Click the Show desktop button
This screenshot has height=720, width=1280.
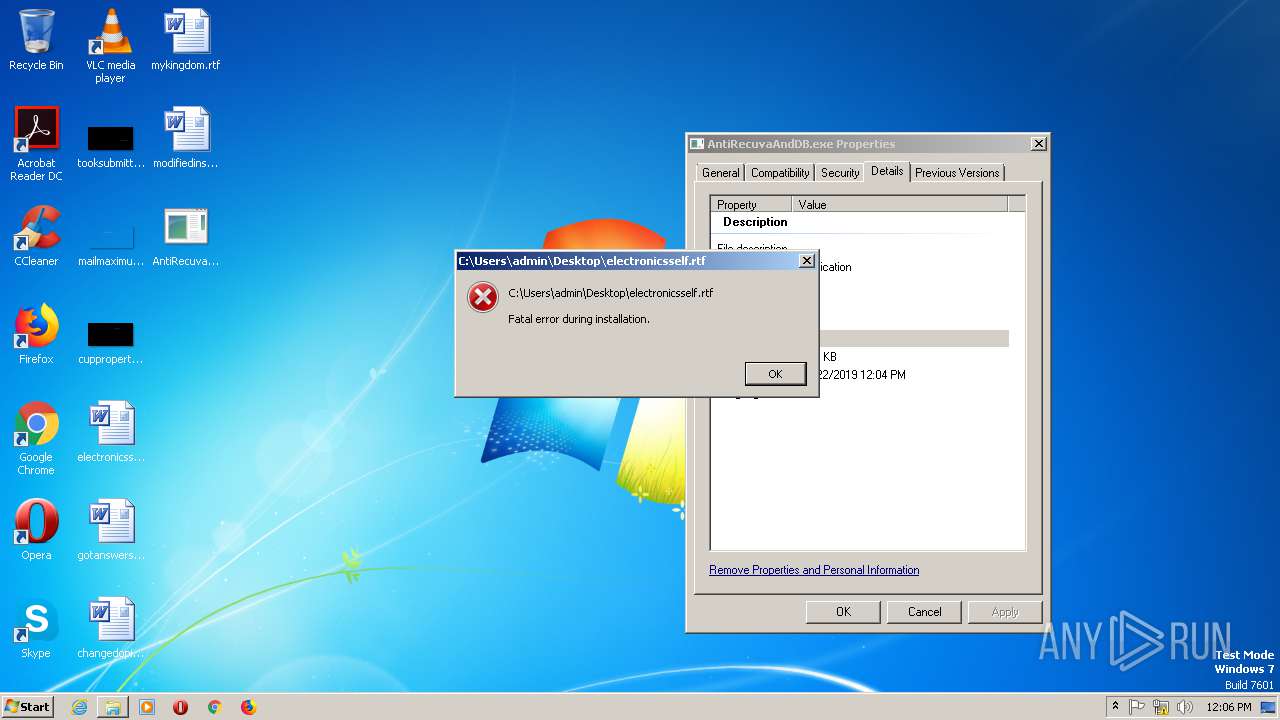coord(1269,707)
